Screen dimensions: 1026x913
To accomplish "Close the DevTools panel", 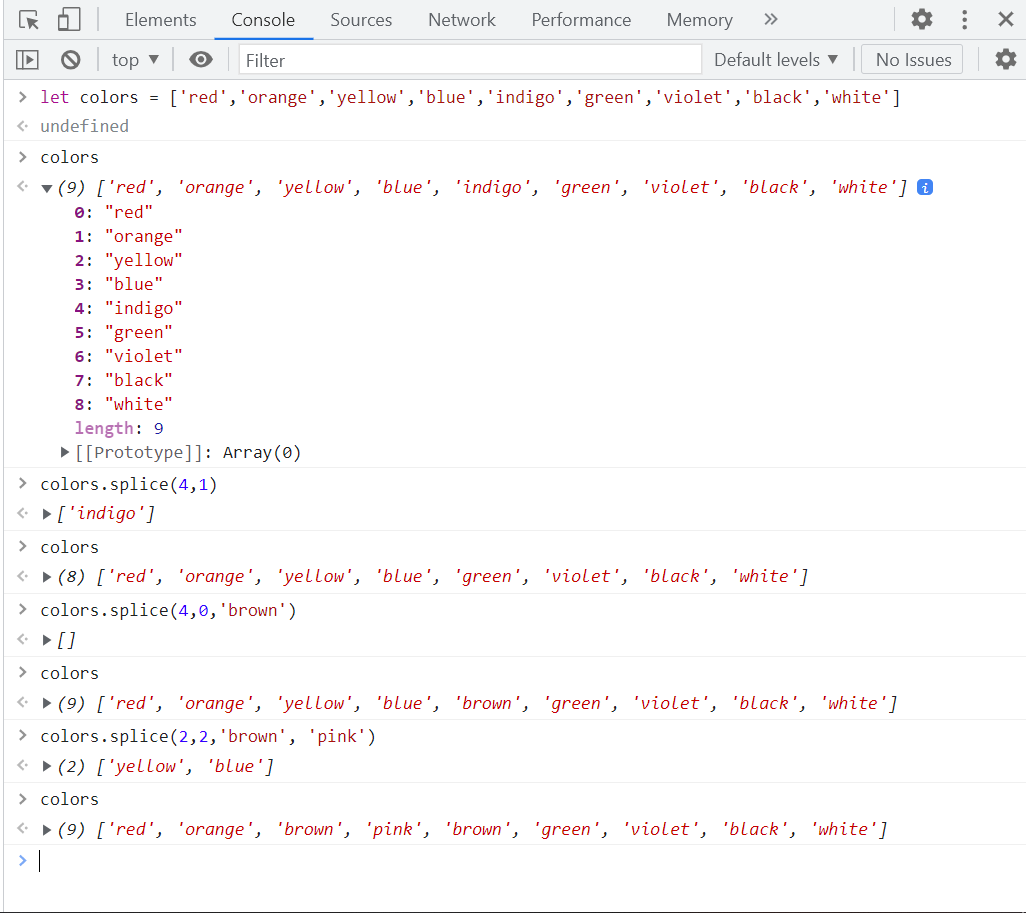I will click(1006, 19).
